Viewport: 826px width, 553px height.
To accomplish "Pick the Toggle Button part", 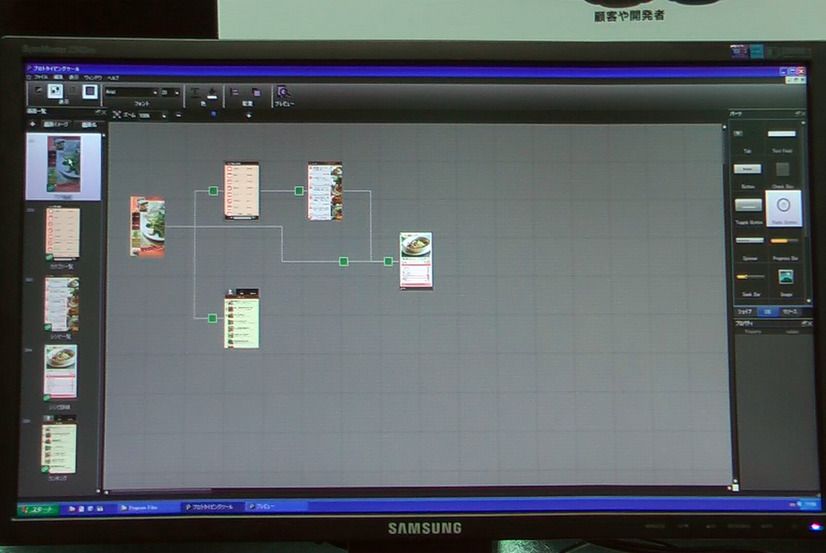I will [749, 211].
